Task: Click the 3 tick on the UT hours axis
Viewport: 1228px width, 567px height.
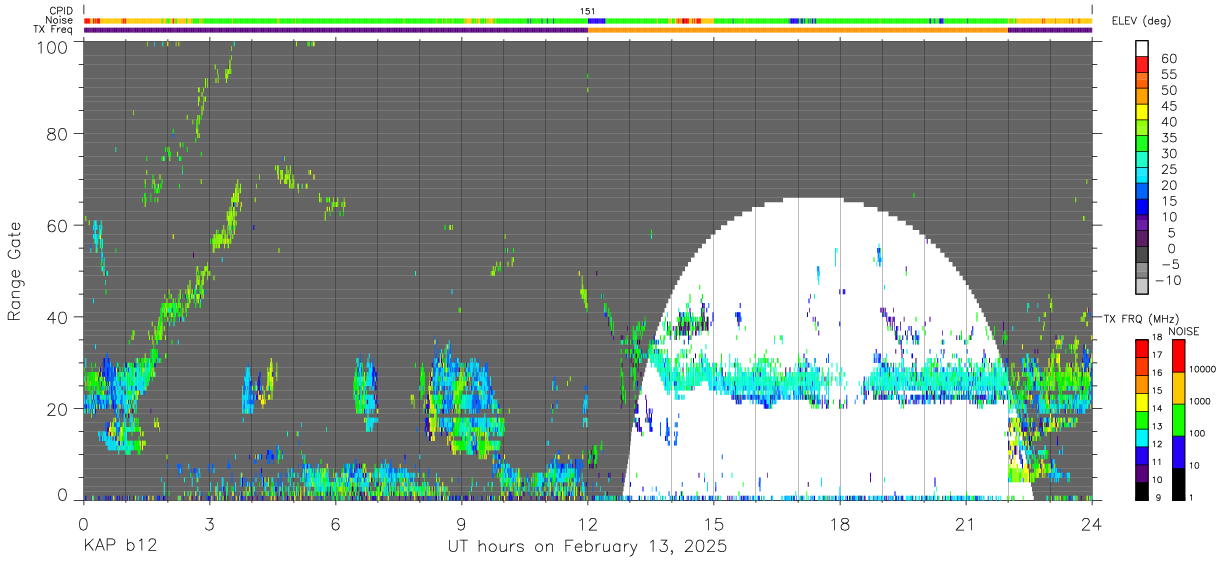Action: [x=209, y=523]
